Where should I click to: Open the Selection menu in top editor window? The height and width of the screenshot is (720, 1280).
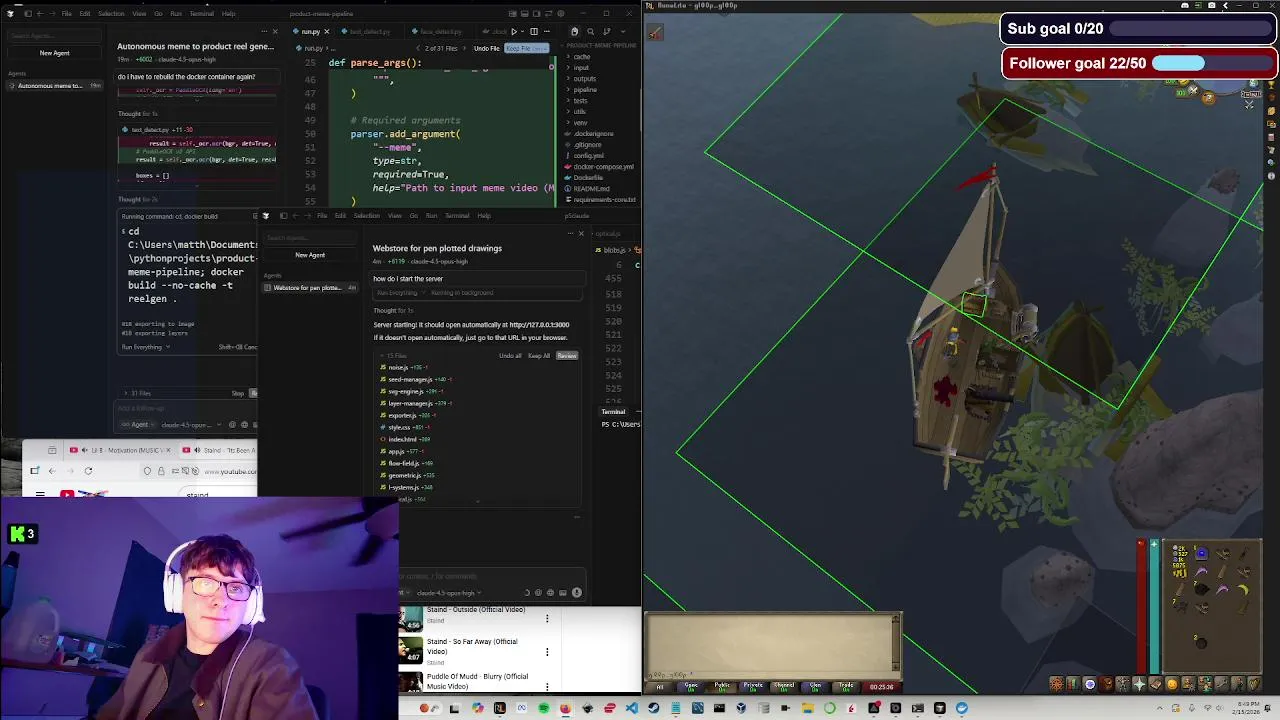(x=111, y=14)
